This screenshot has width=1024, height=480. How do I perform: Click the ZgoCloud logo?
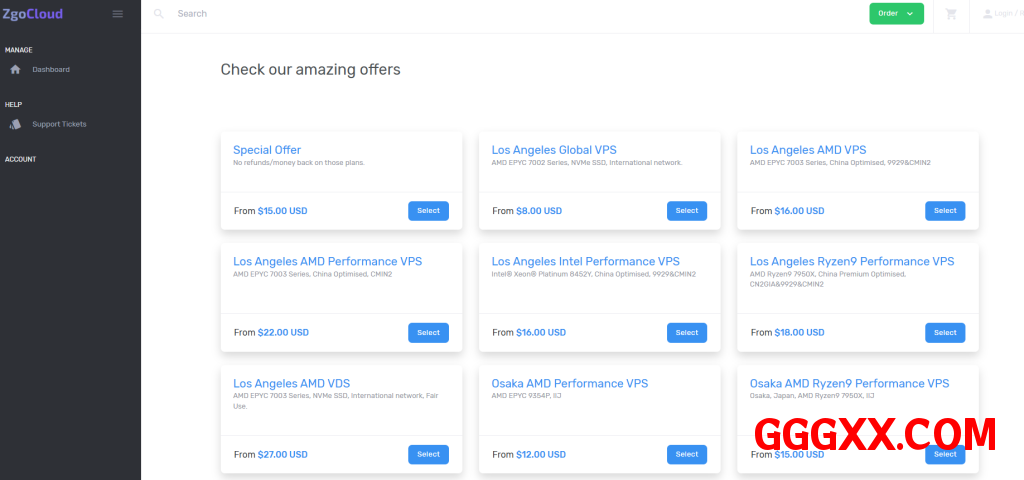click(x=33, y=14)
